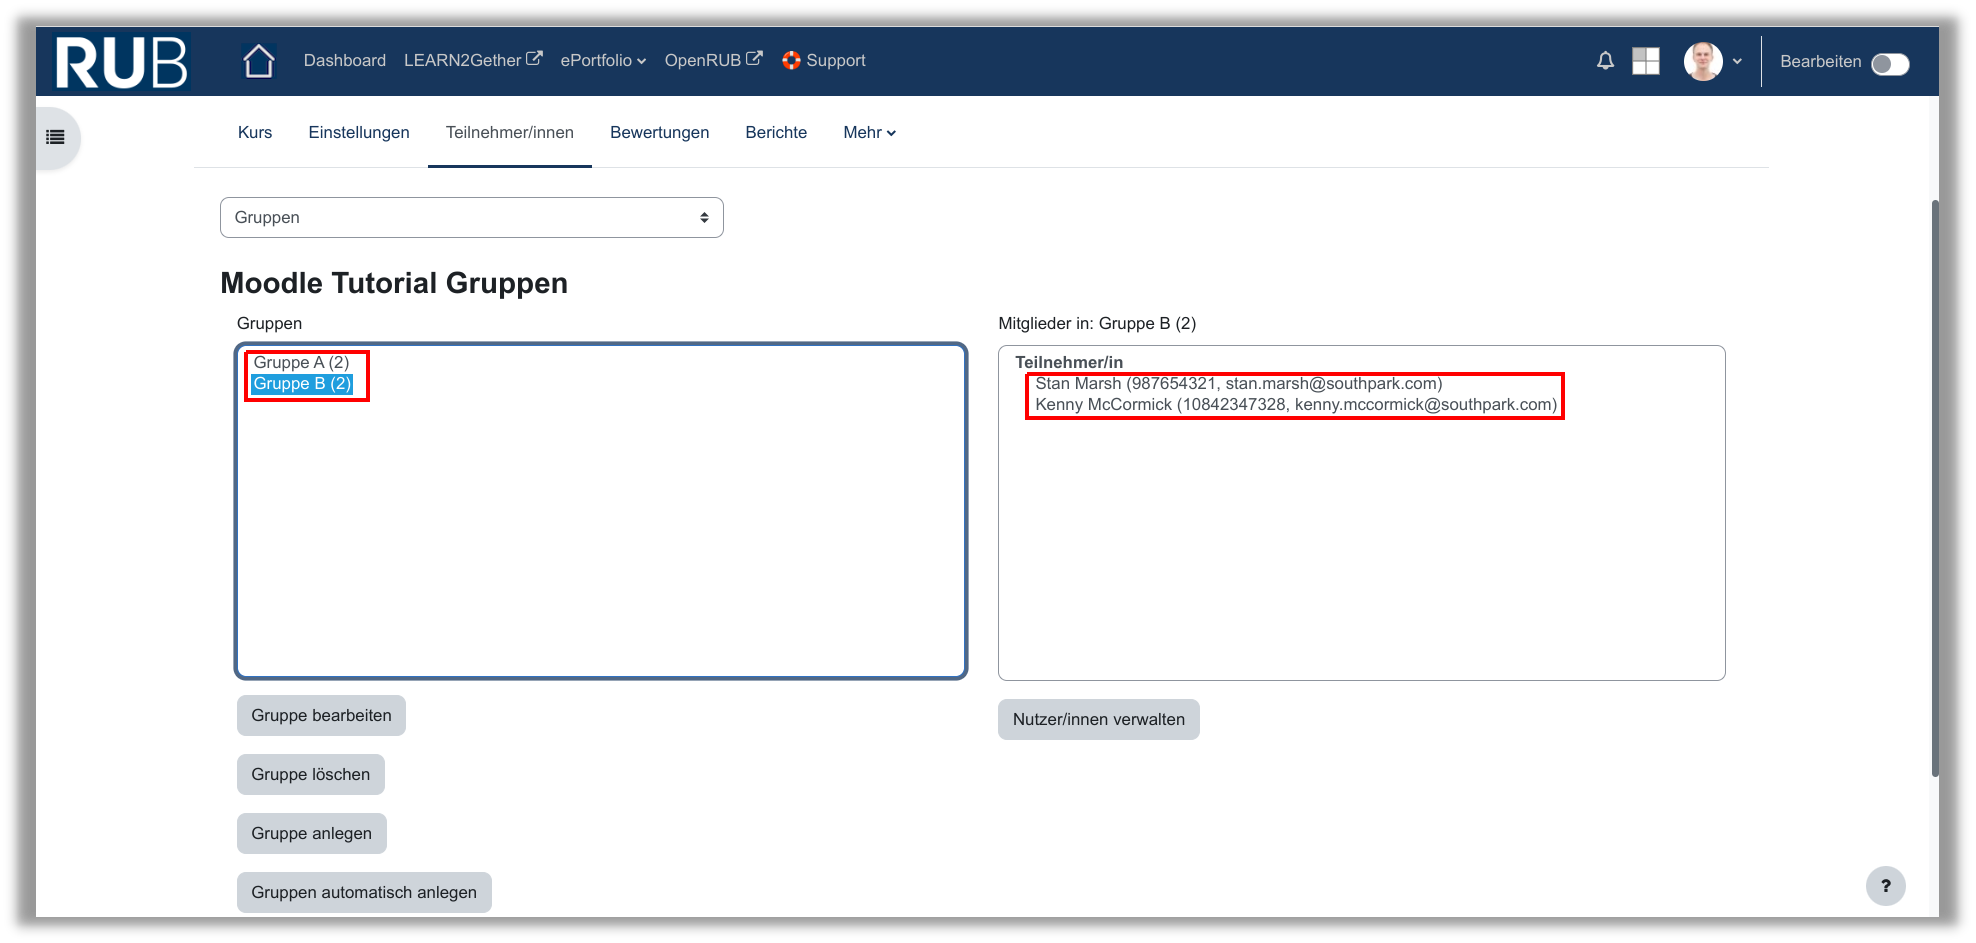1976x943 pixels.
Task: Expand the ePortfolio dropdown menu
Action: tap(603, 61)
